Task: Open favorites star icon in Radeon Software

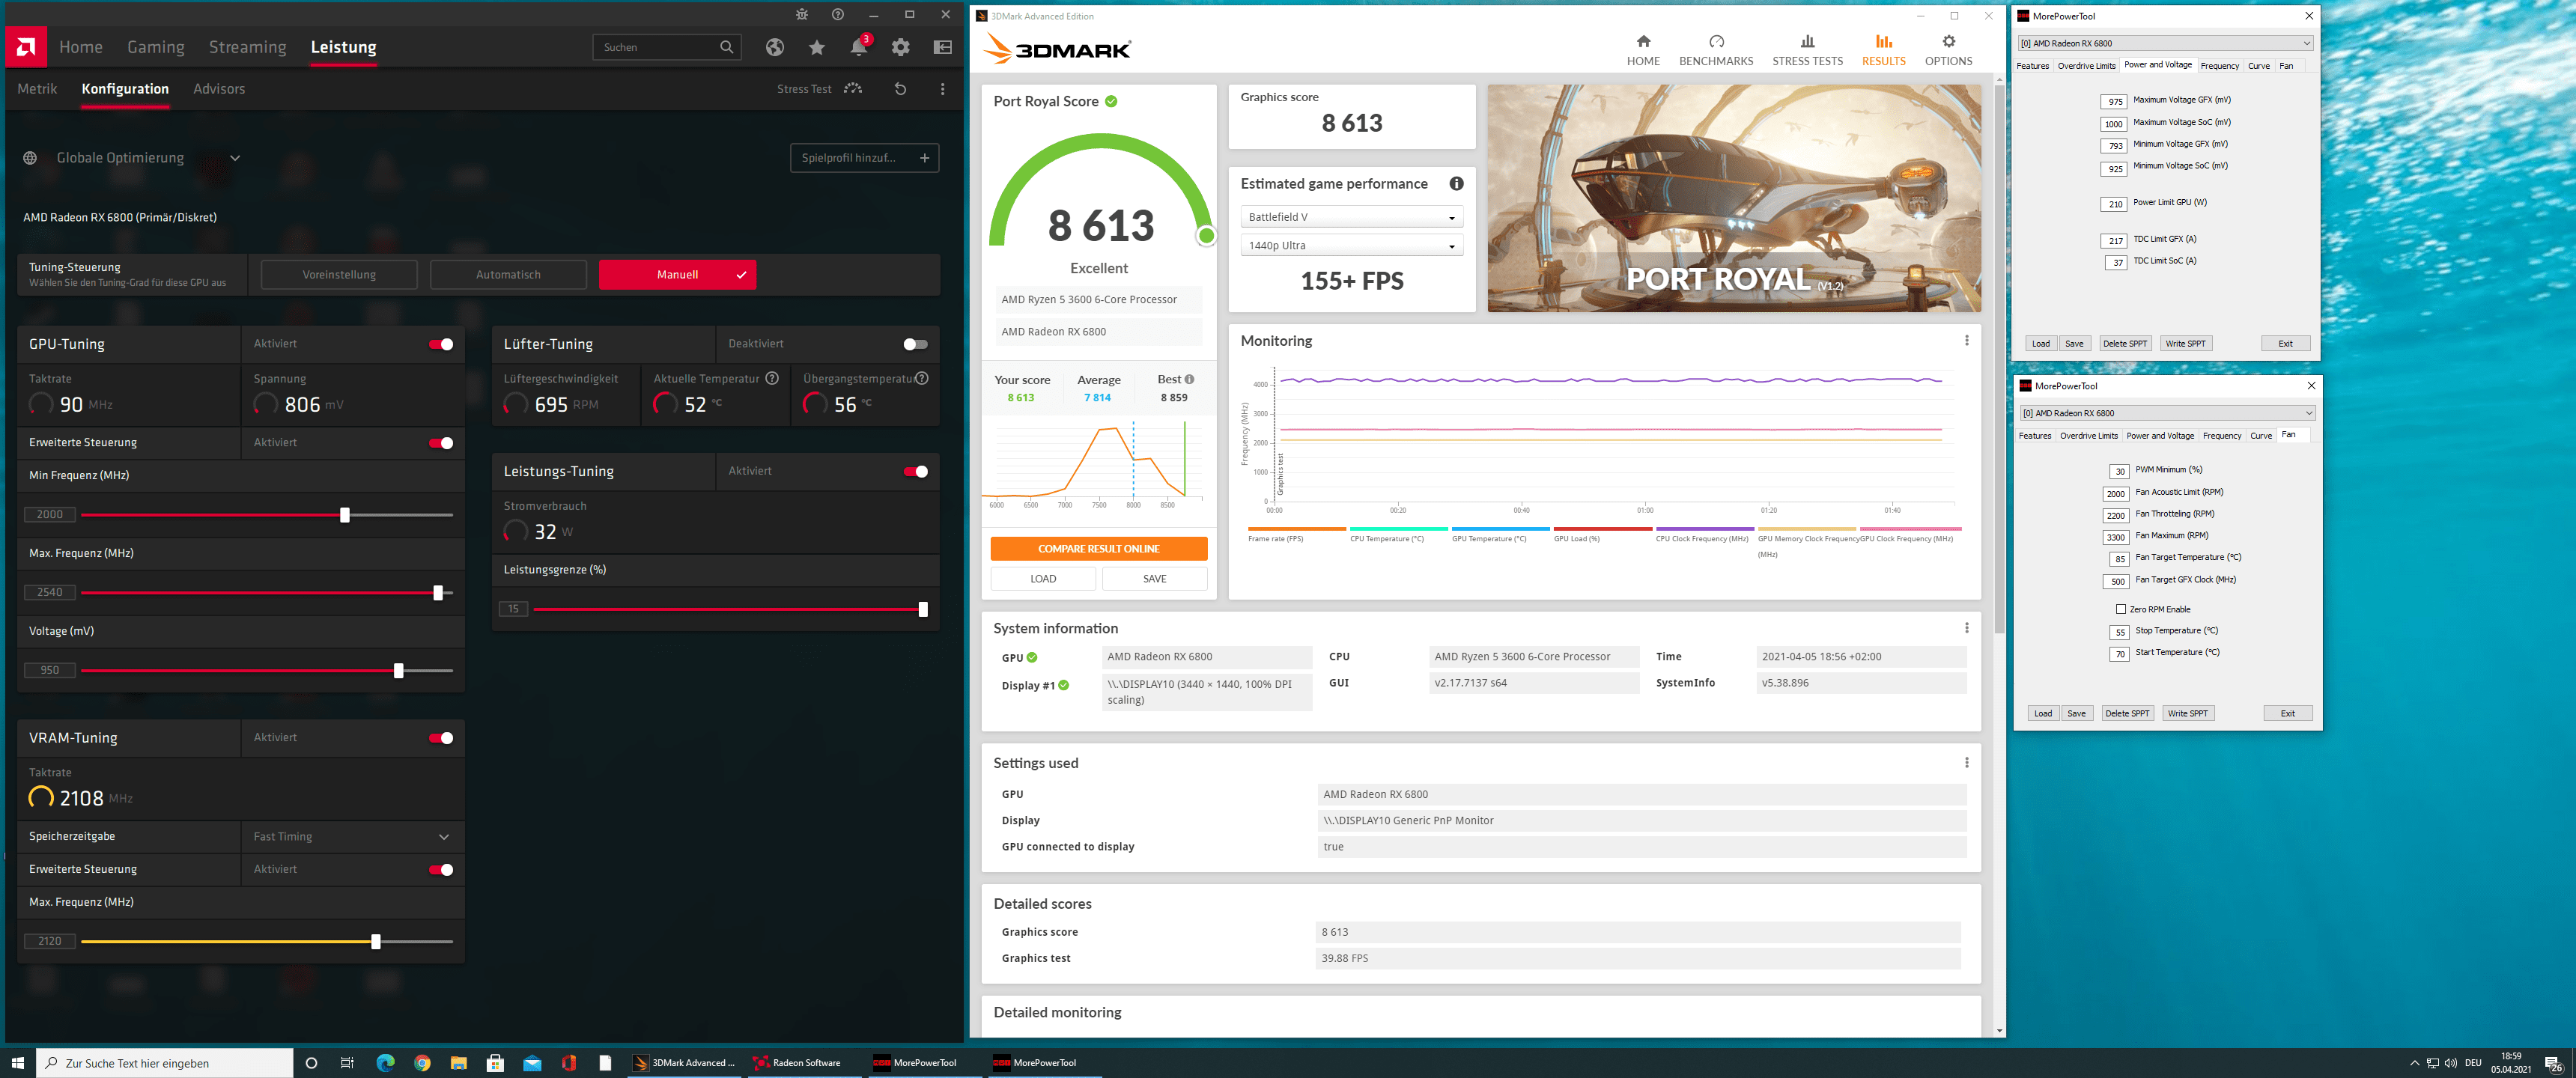Action: [817, 47]
